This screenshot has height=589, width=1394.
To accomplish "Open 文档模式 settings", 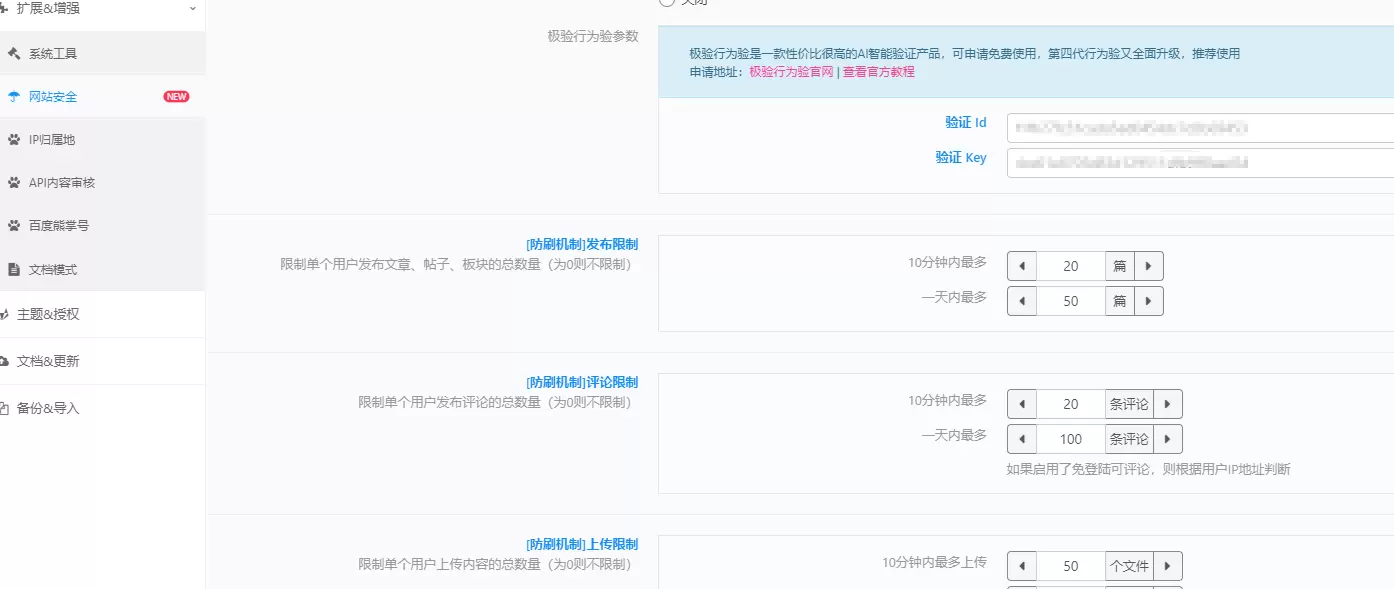I will click(102, 269).
